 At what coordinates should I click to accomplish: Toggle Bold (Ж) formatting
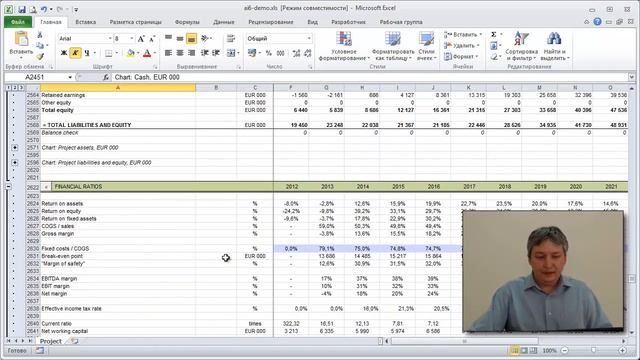tap(64, 53)
